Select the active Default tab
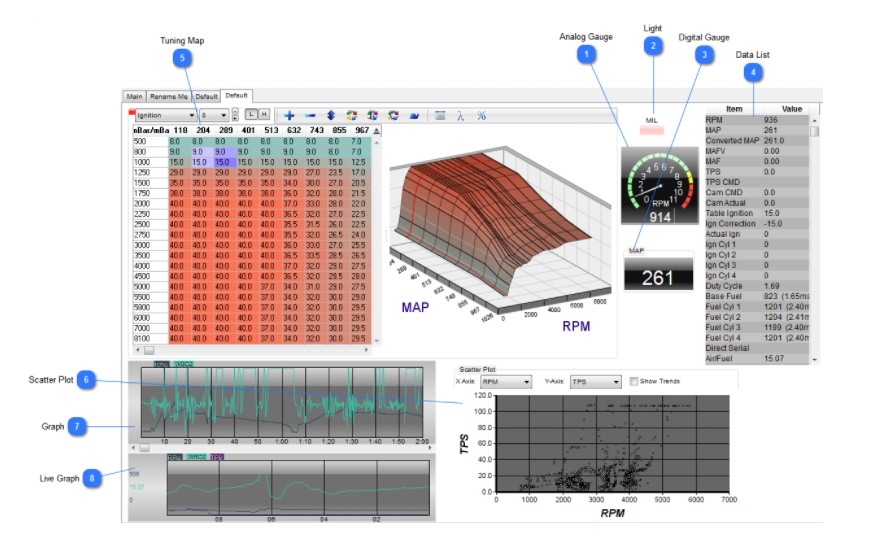The width and height of the screenshot is (884, 554). pos(236,95)
